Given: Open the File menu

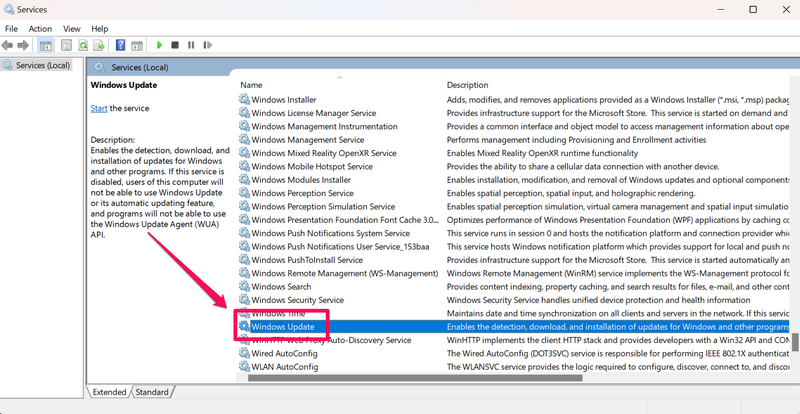Looking at the screenshot, I should pos(11,29).
